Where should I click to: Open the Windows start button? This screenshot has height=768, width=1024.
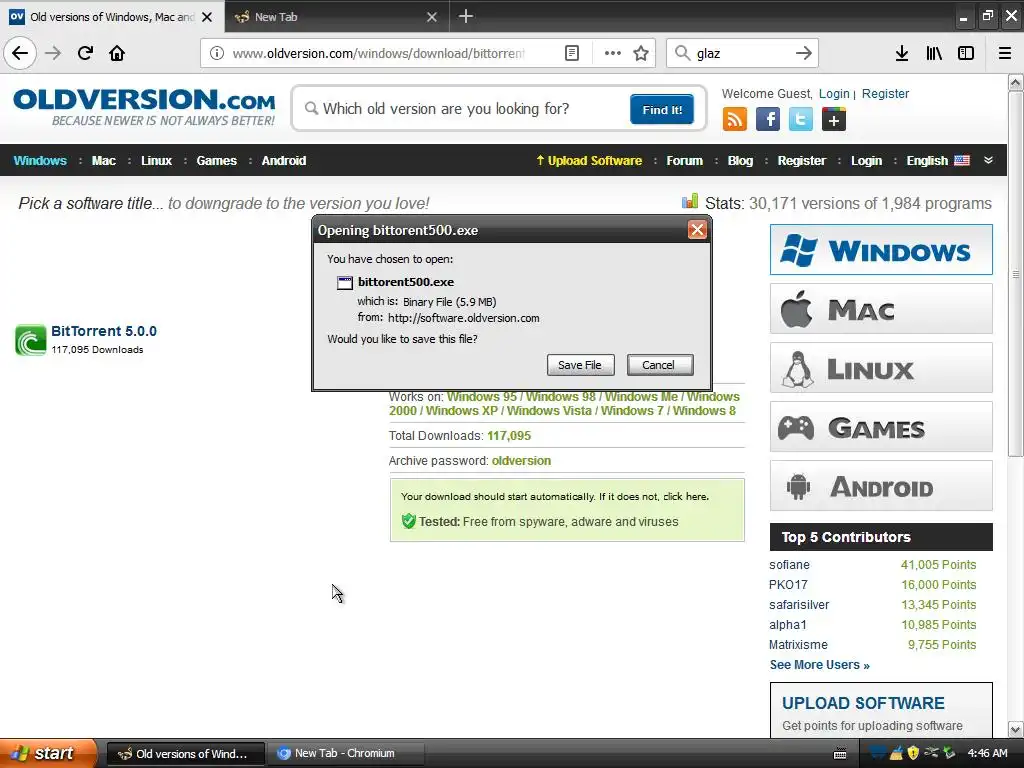[x=48, y=753]
